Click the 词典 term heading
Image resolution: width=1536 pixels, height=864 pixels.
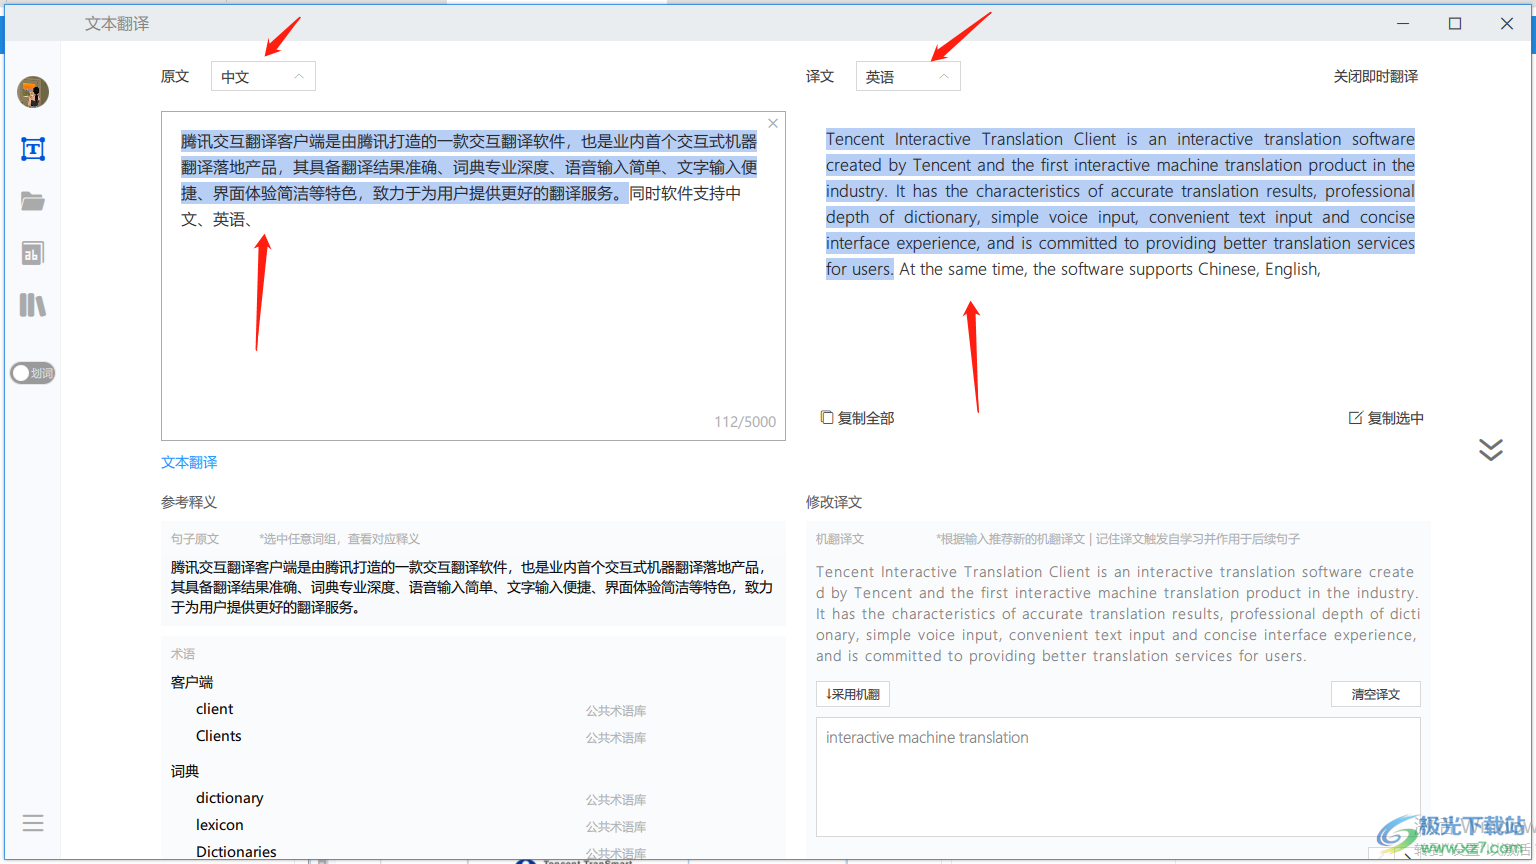coord(185,771)
